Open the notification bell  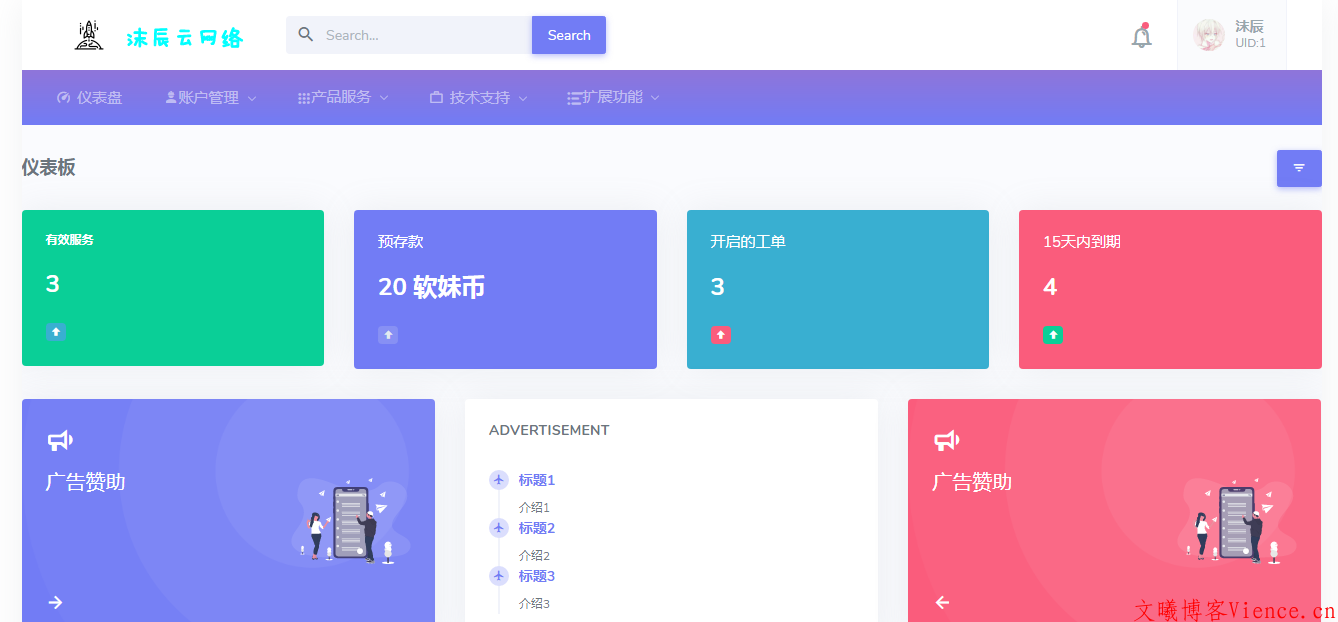click(1141, 37)
